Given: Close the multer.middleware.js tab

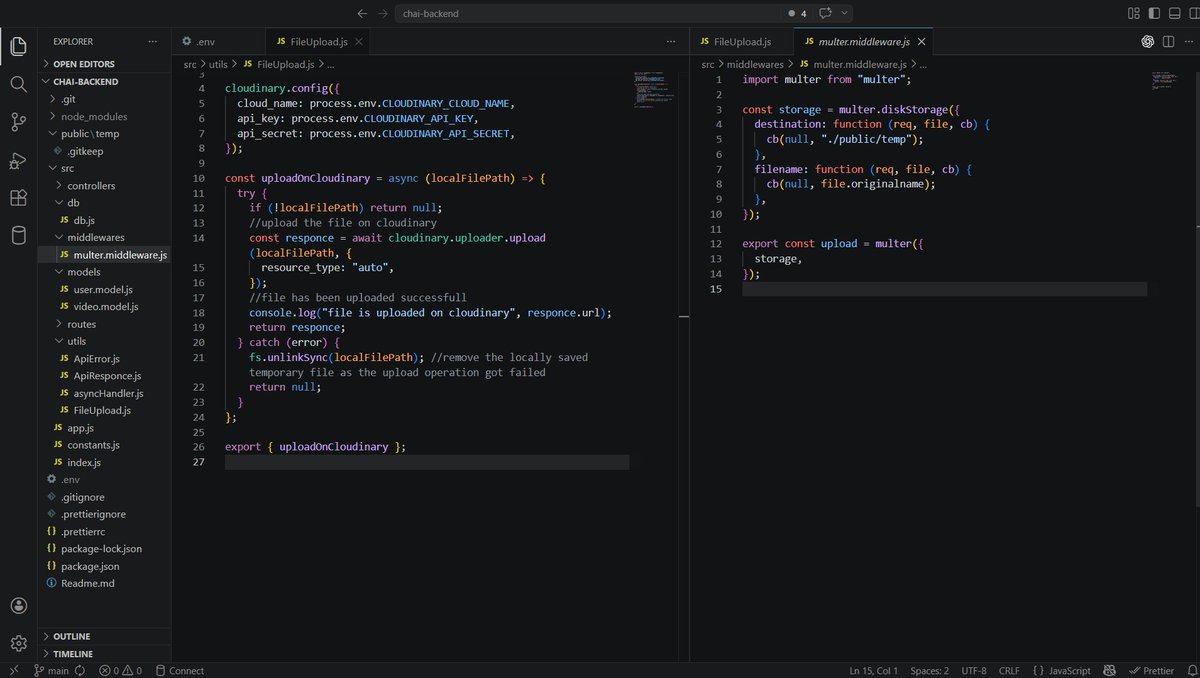Looking at the screenshot, I should pyautogui.click(x=922, y=41).
